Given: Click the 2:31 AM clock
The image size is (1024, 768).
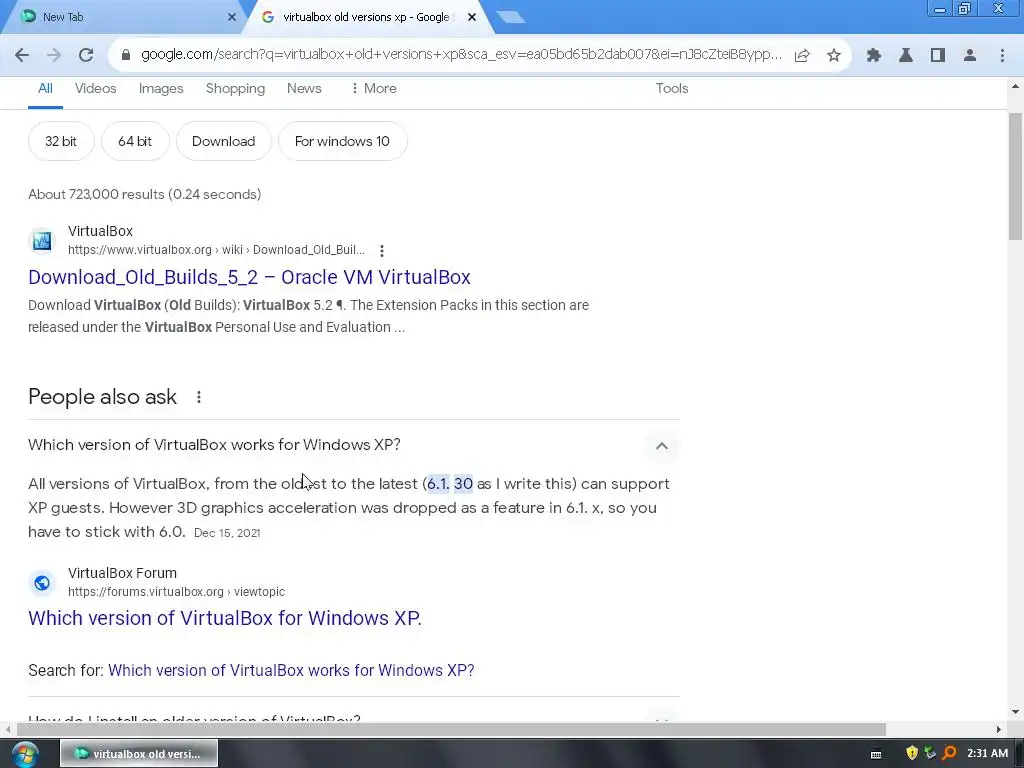Looking at the screenshot, I should (x=987, y=754).
